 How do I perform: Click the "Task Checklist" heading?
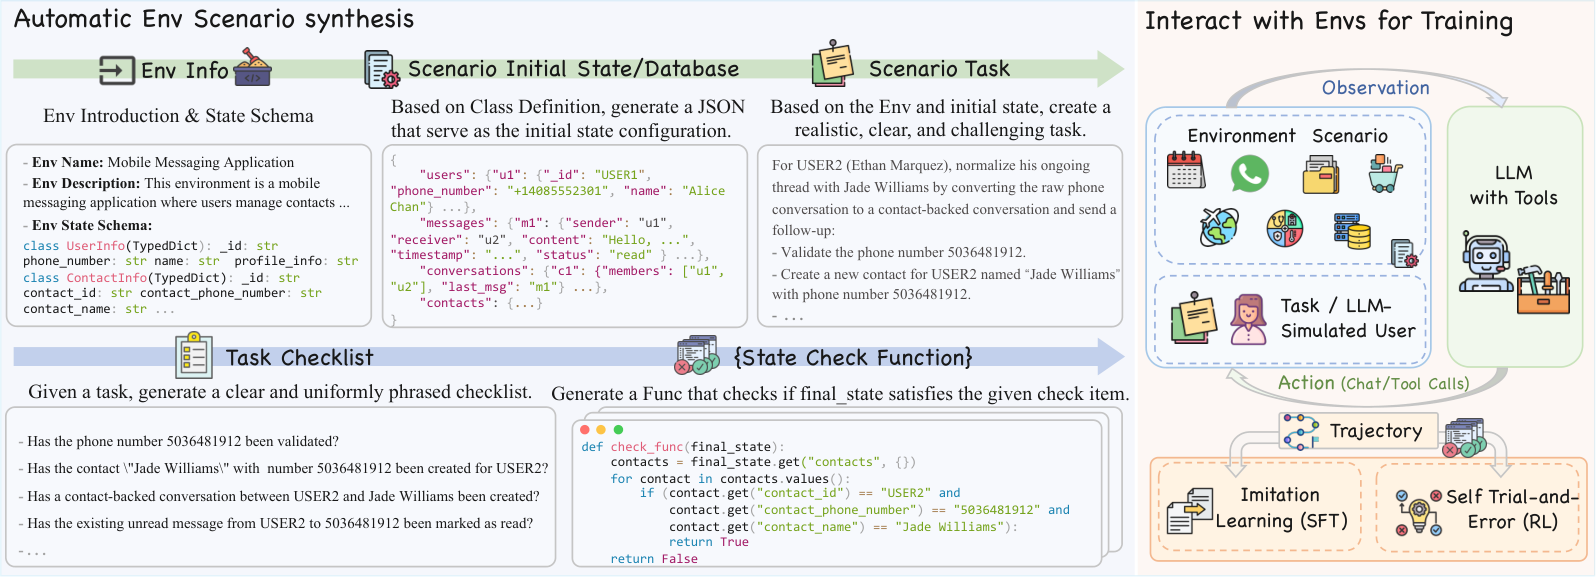tap(299, 358)
